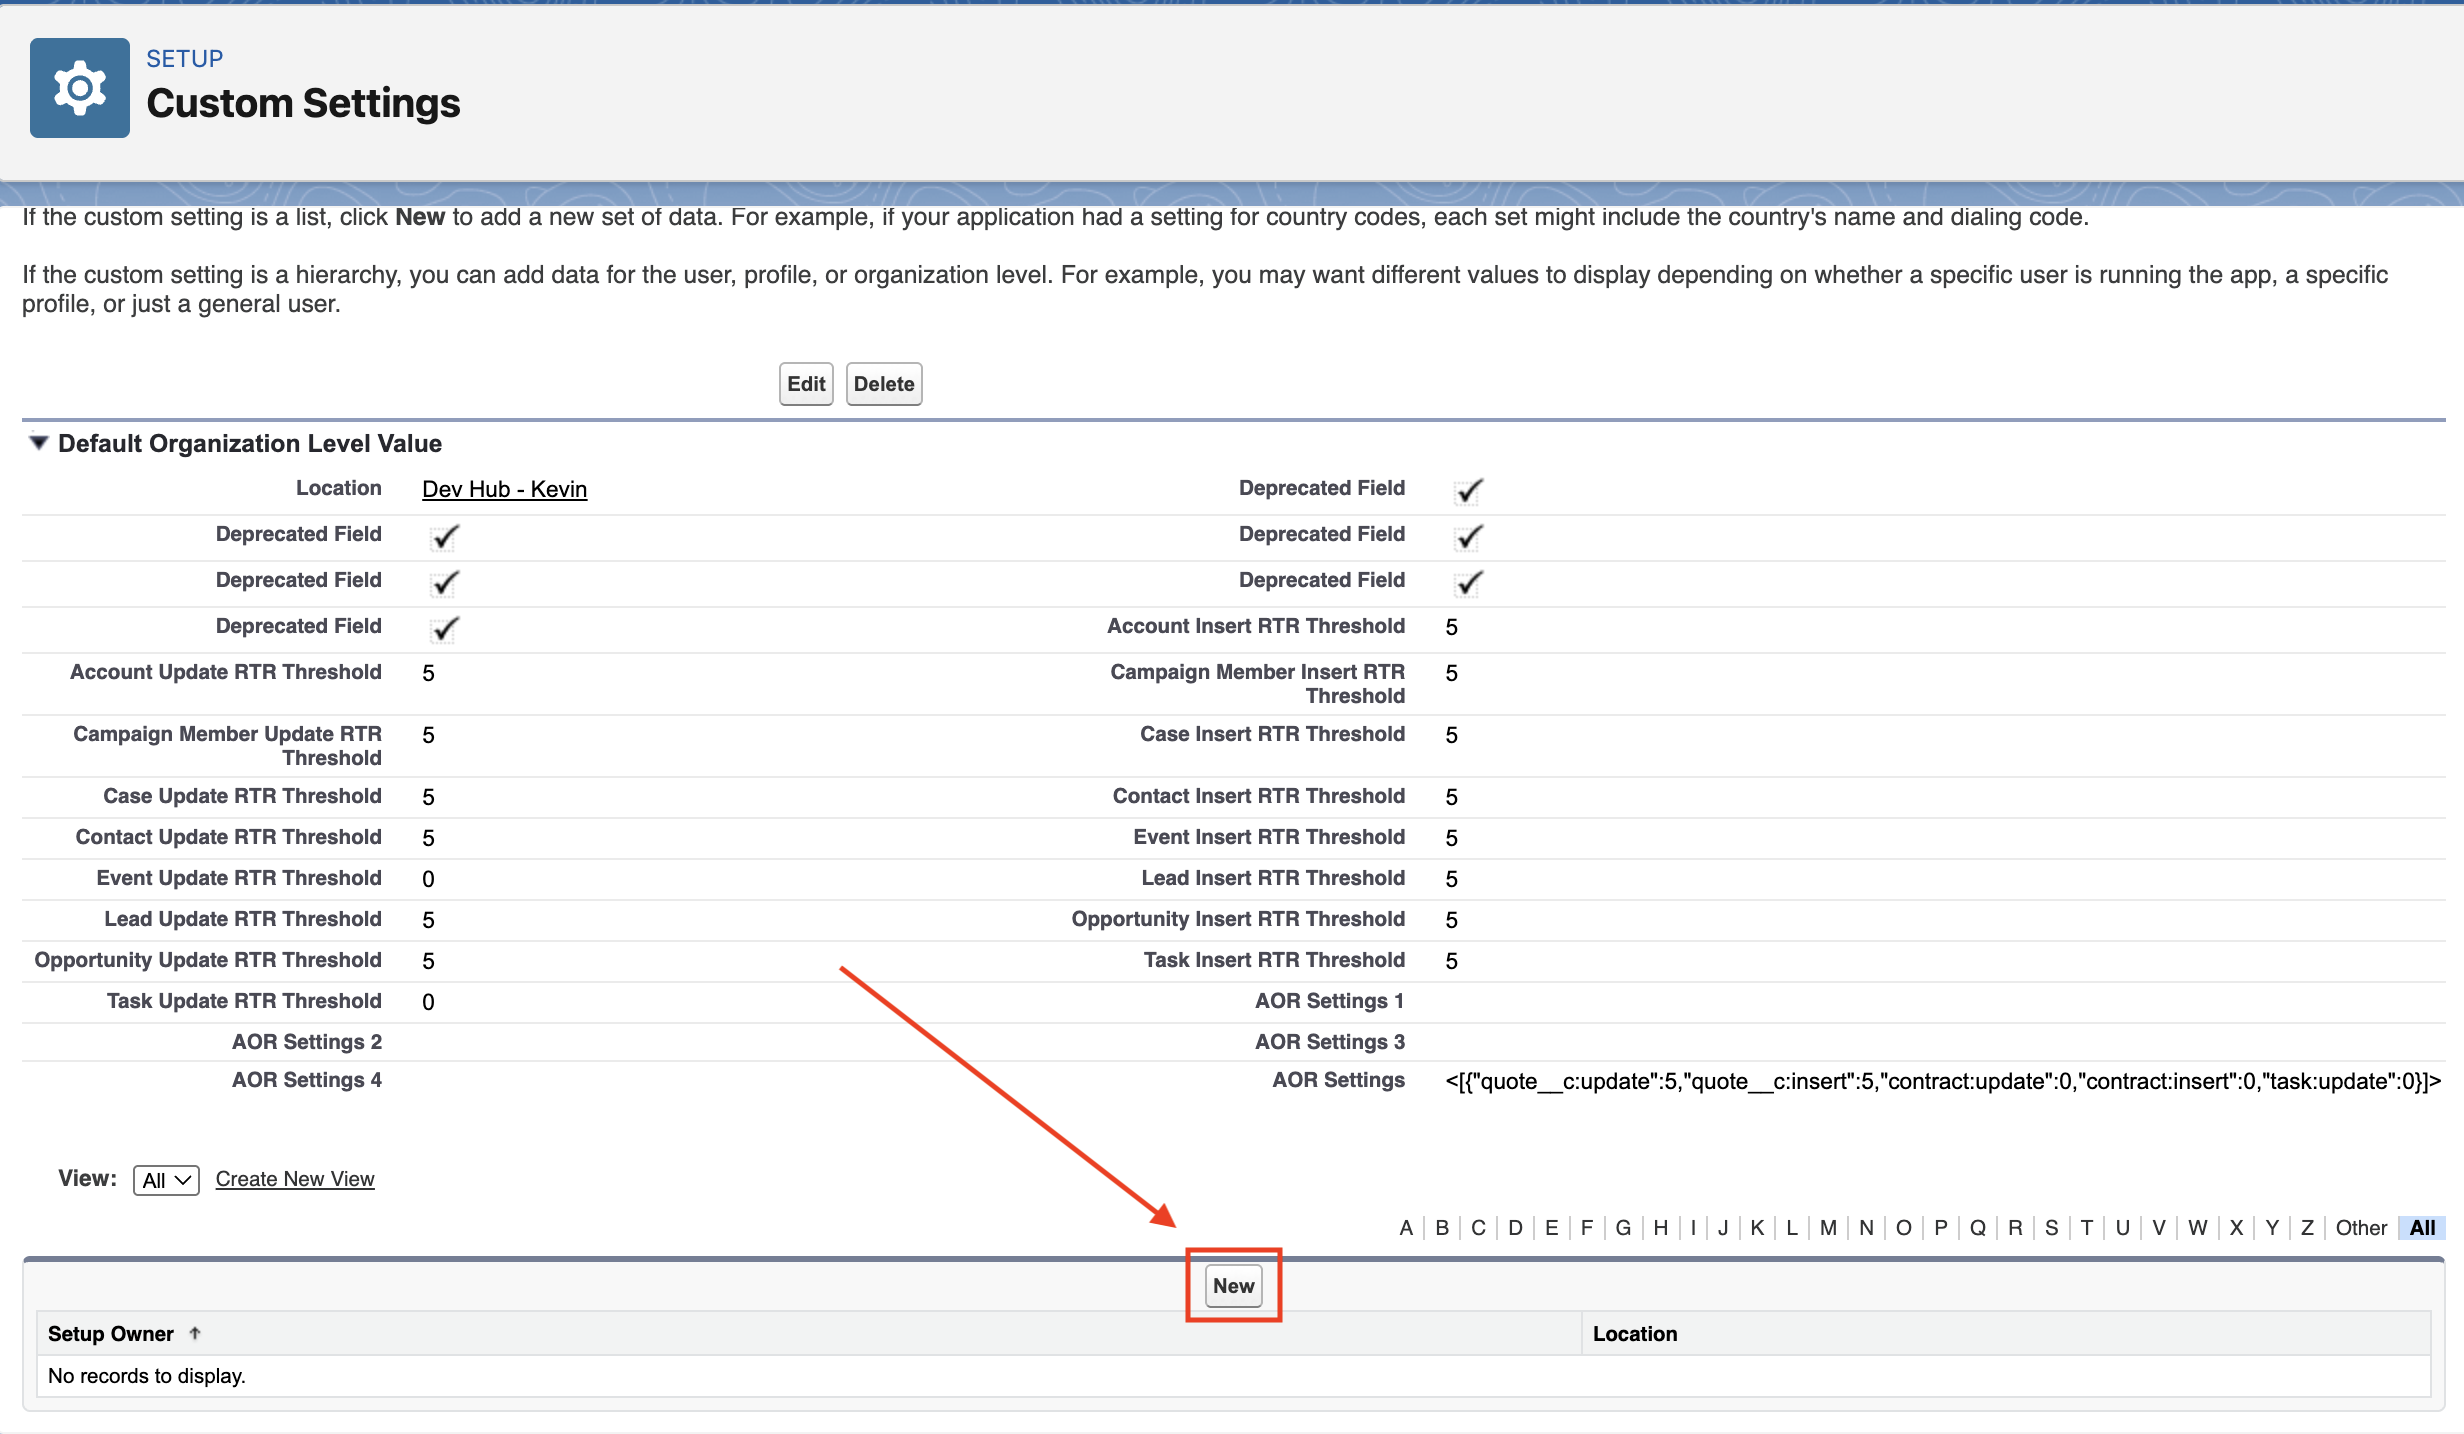This screenshot has height=1434, width=2464.
Task: Filter list by letter Z
Action: pyautogui.click(x=2306, y=1228)
